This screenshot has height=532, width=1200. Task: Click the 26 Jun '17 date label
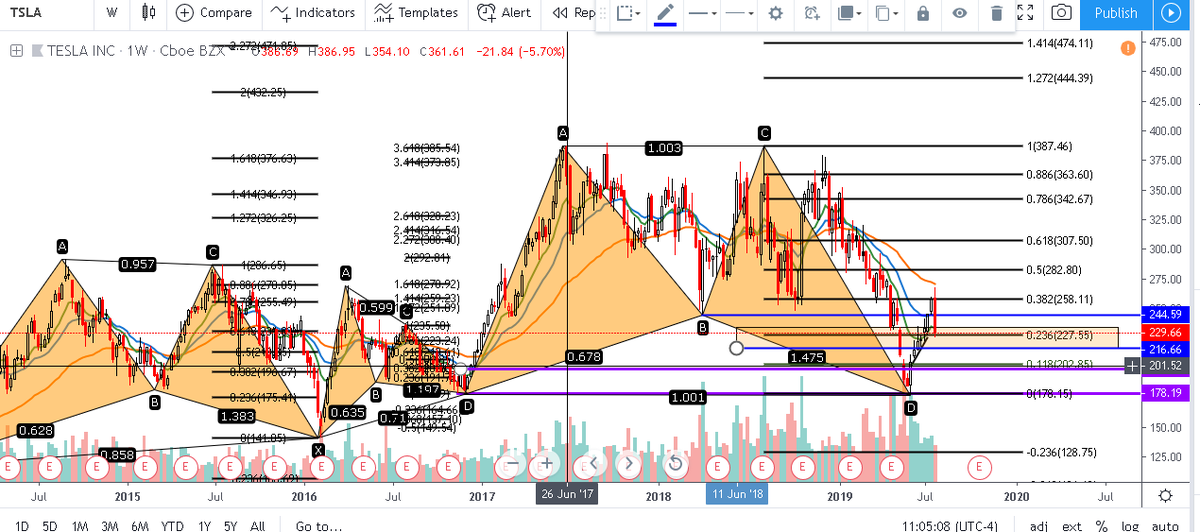pos(567,495)
